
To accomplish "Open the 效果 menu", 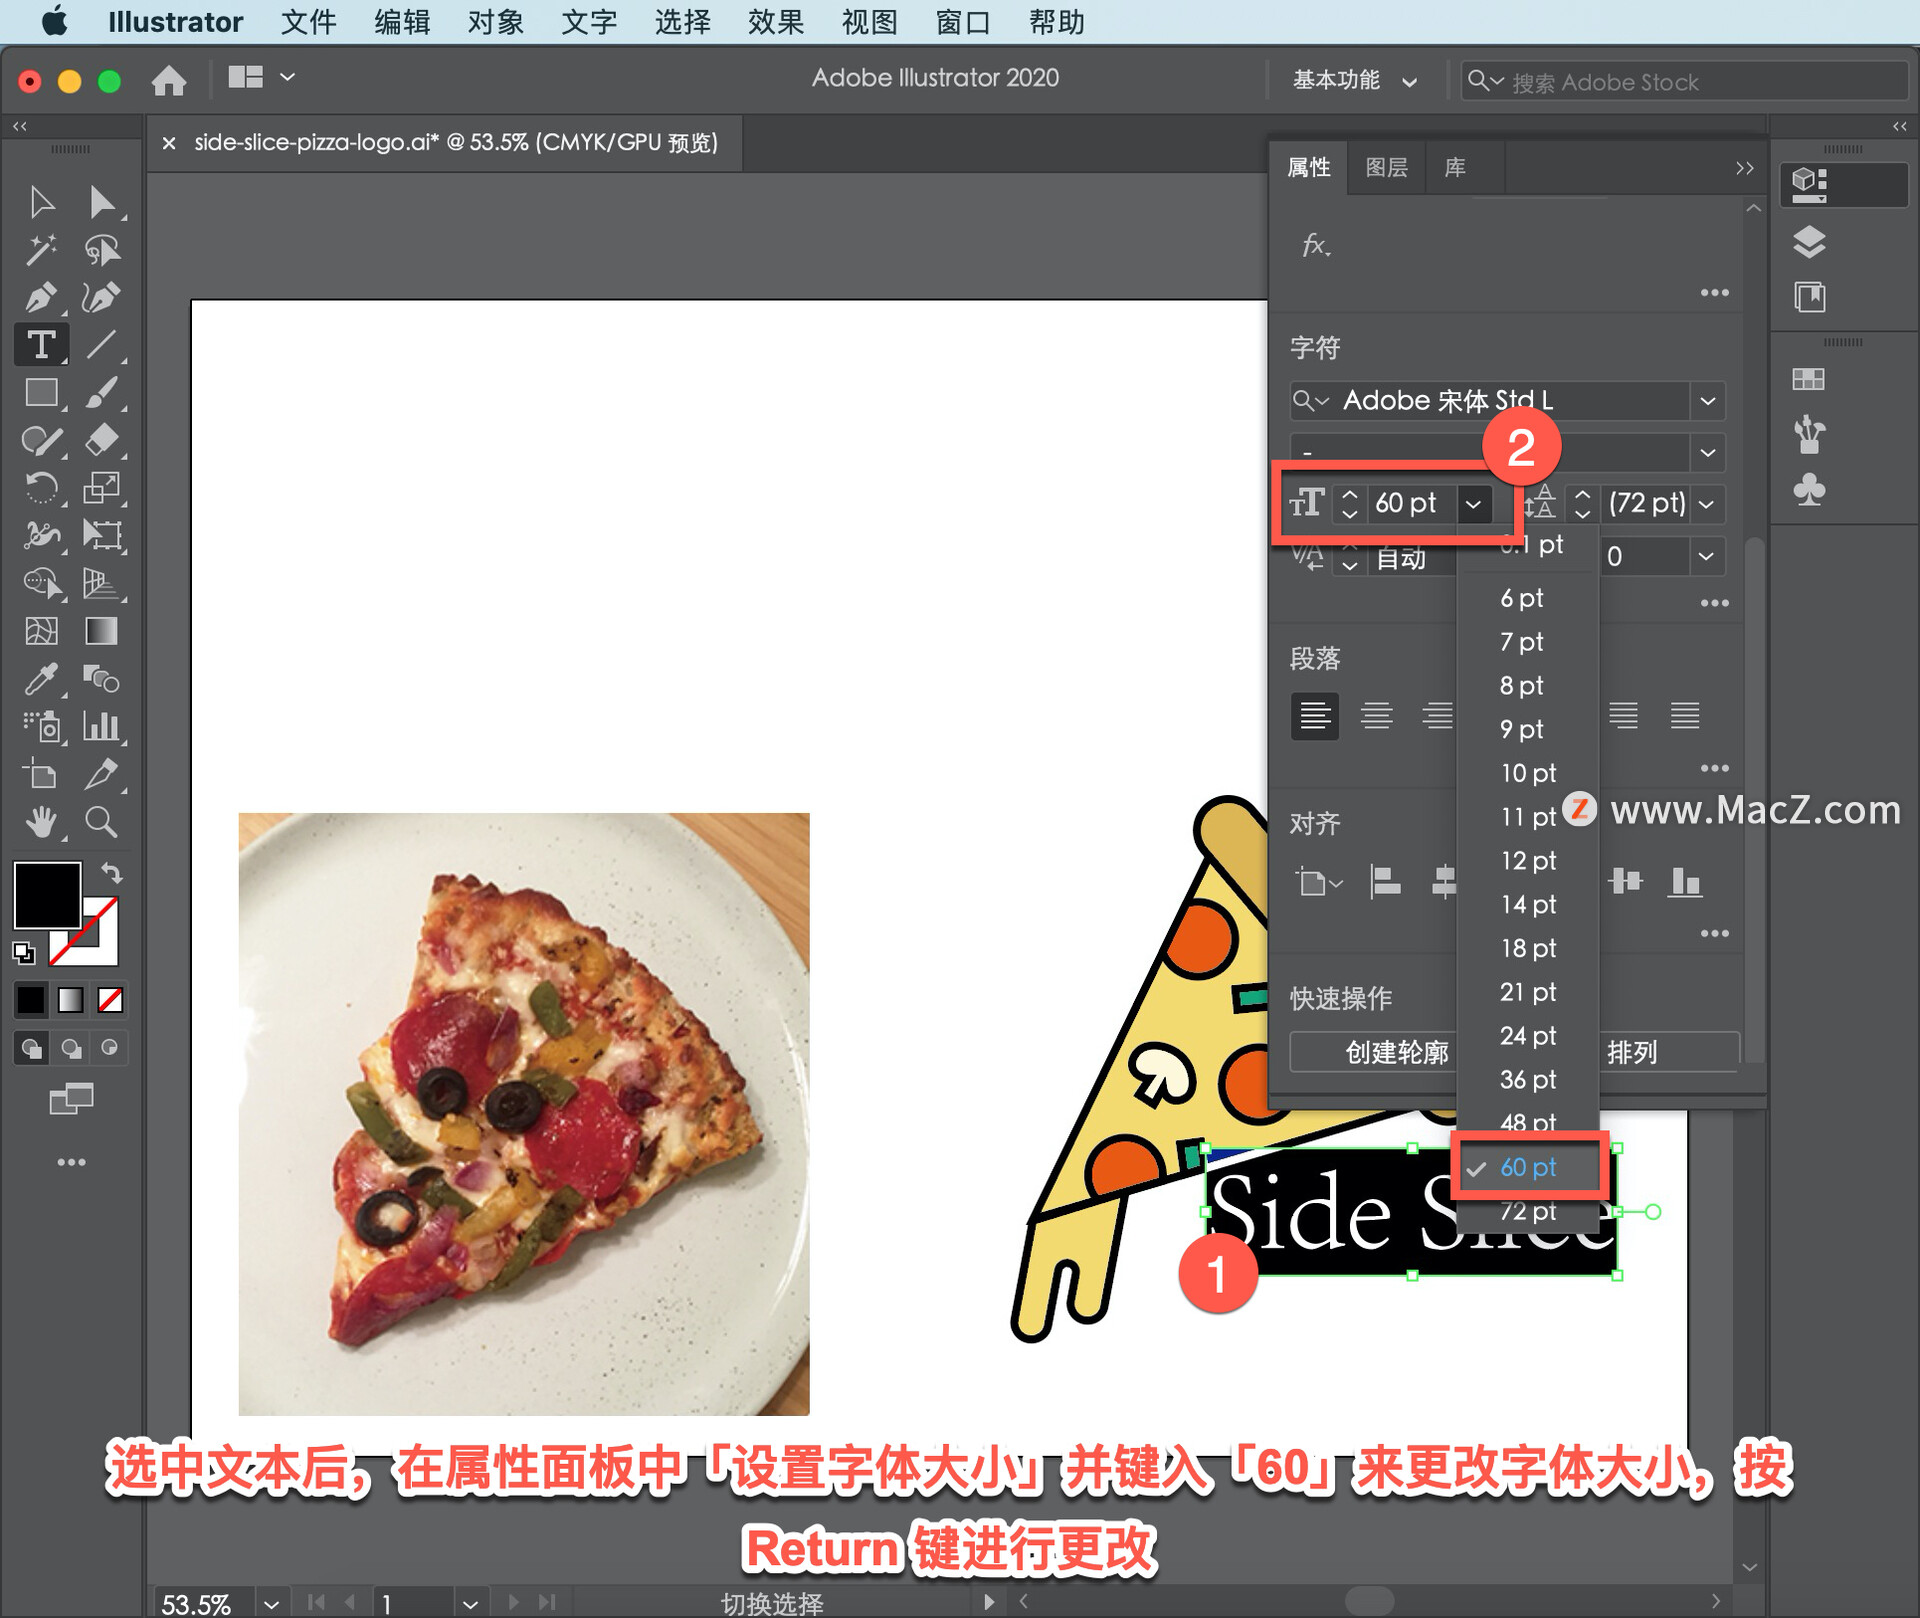I will tap(775, 22).
